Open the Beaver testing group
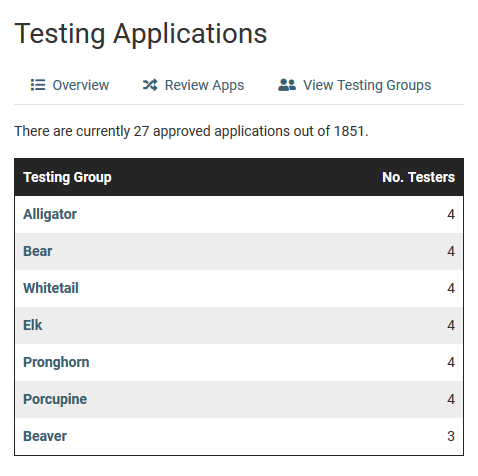The width and height of the screenshot is (478, 476). tap(45, 436)
